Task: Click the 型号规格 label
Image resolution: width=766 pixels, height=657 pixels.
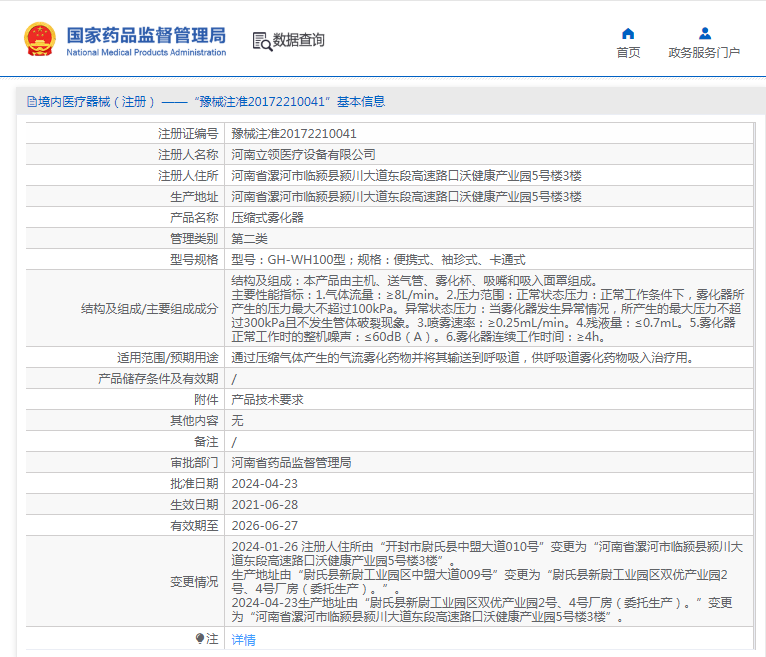Action: coord(194,260)
